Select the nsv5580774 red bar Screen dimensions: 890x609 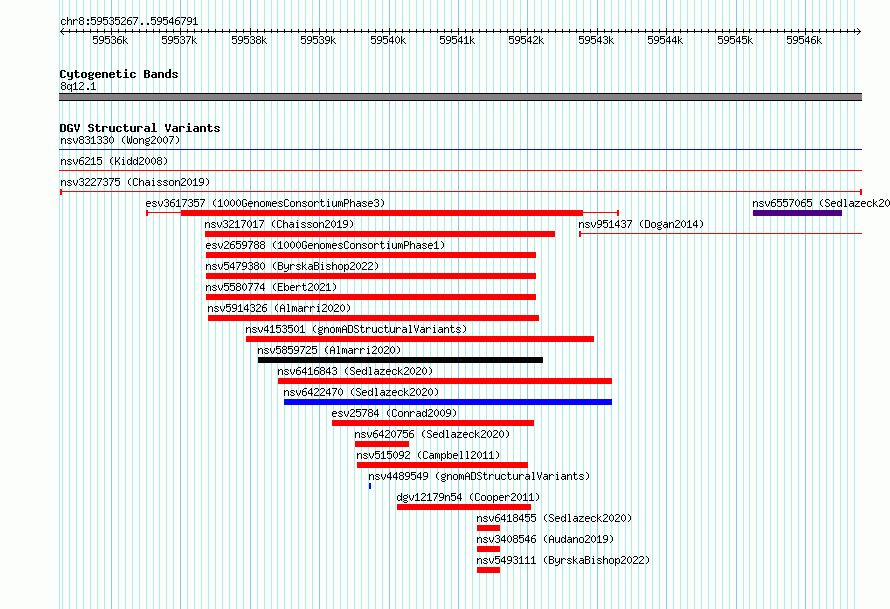[371, 297]
